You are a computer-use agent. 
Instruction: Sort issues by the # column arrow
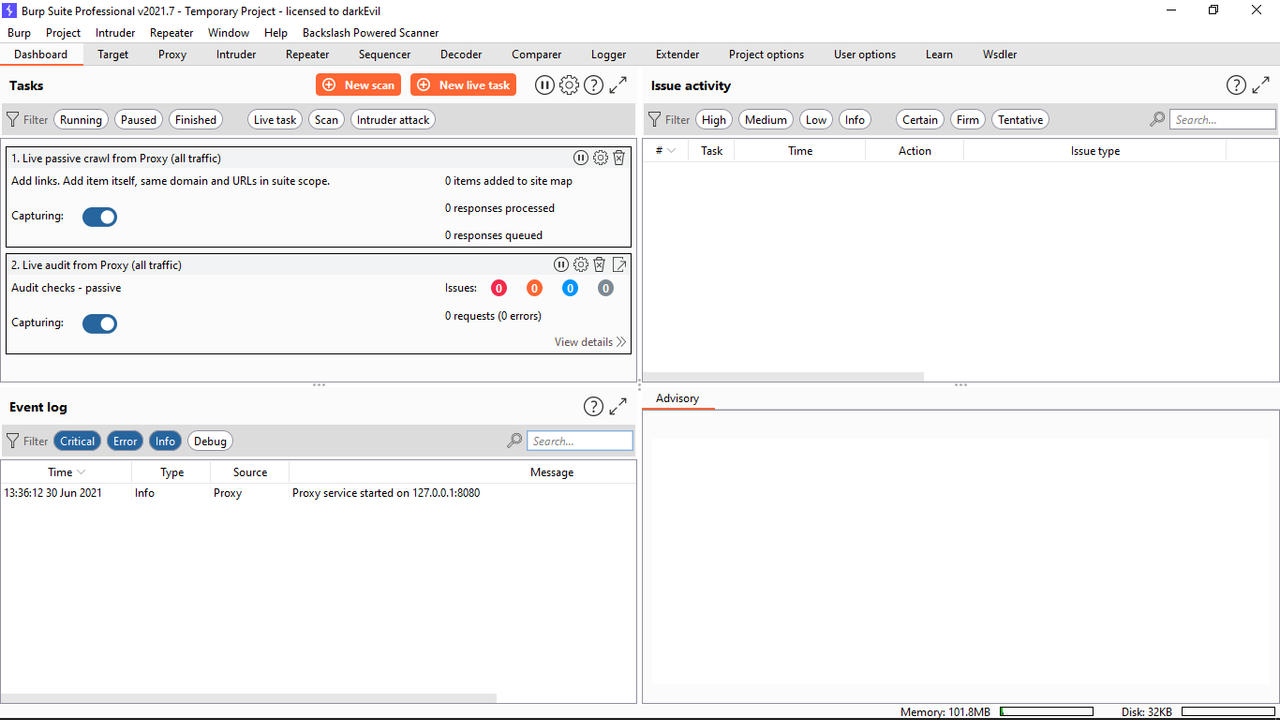[671, 151]
